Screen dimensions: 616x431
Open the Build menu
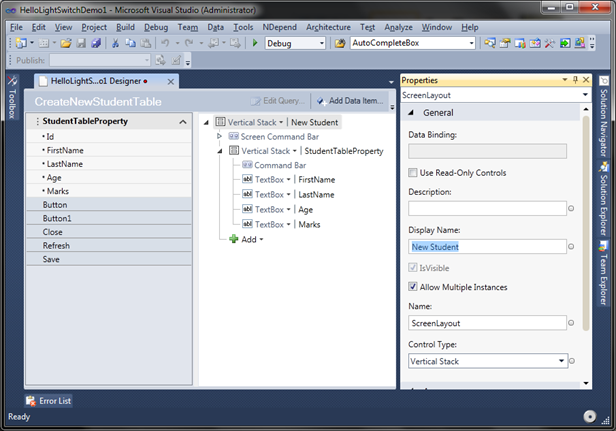click(x=125, y=27)
